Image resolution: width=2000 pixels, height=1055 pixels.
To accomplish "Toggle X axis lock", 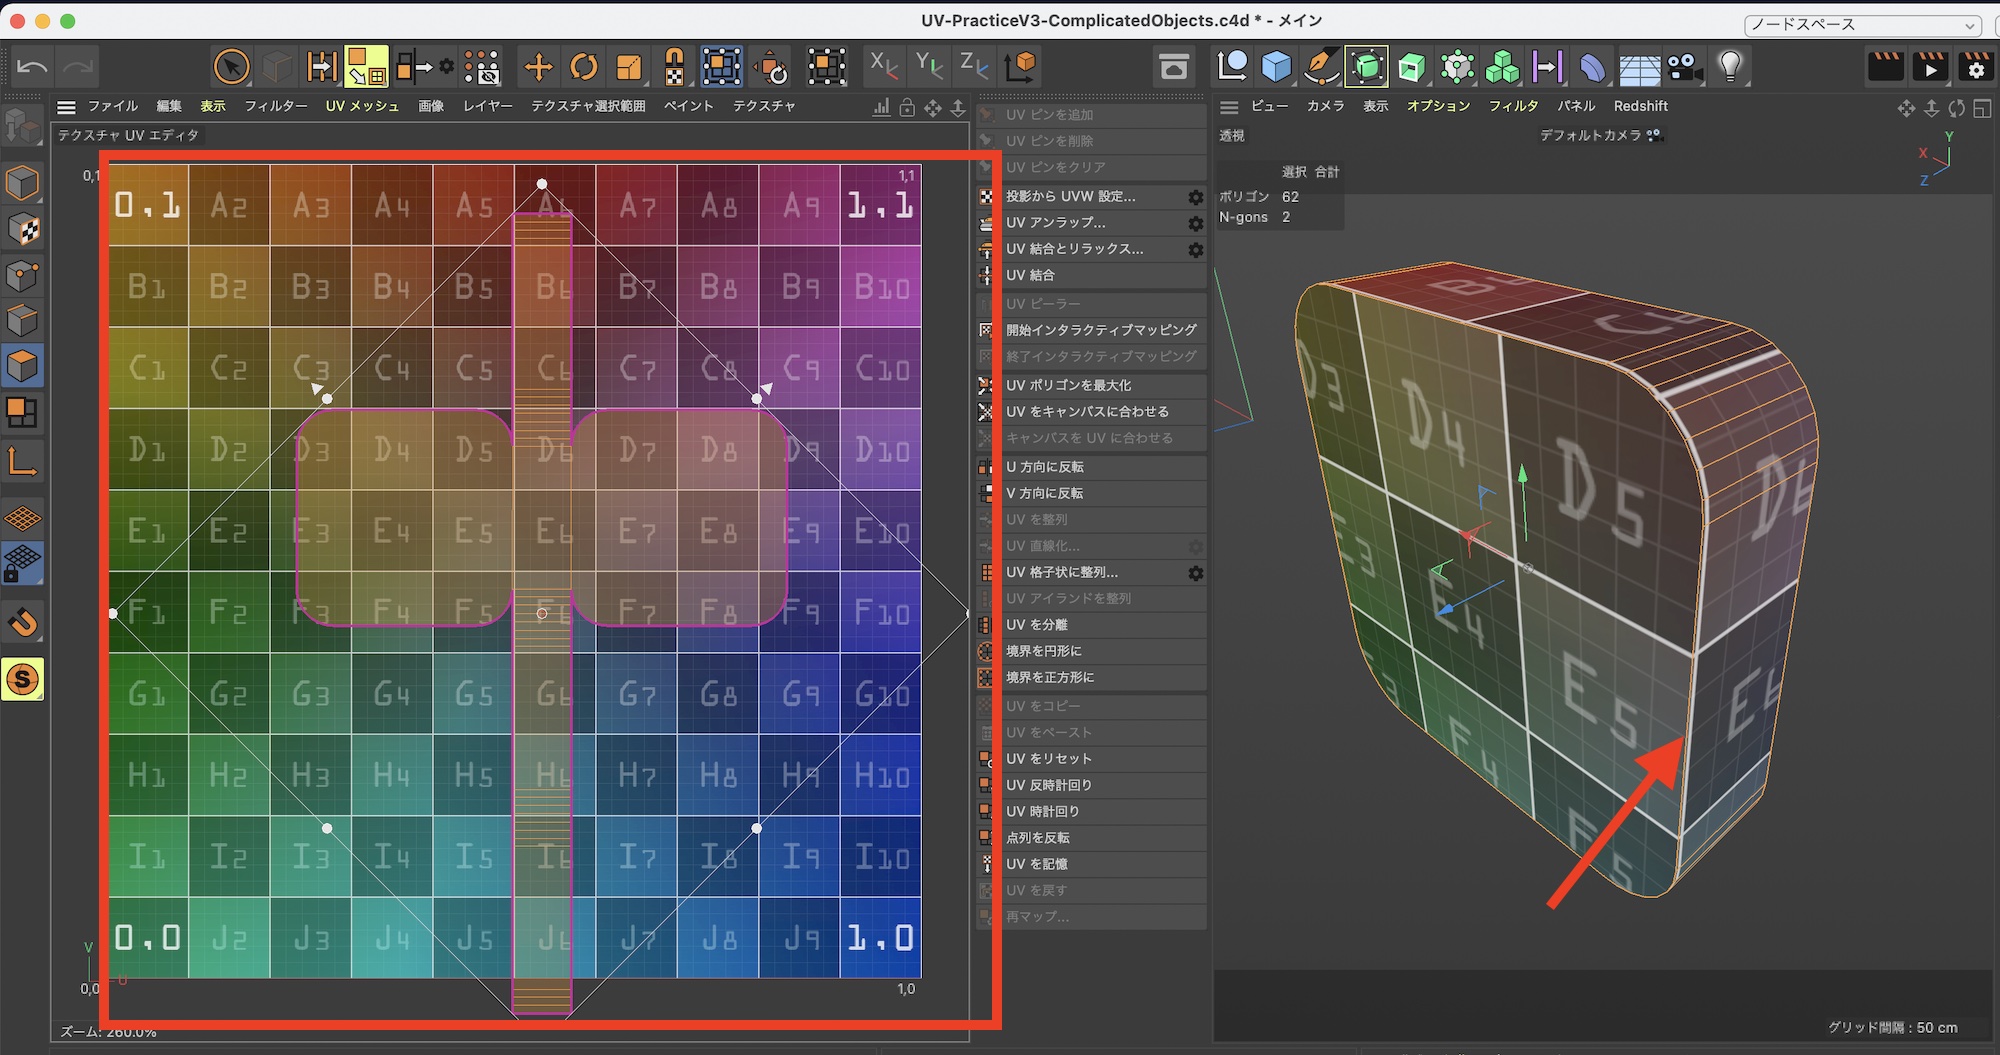I will [883, 67].
